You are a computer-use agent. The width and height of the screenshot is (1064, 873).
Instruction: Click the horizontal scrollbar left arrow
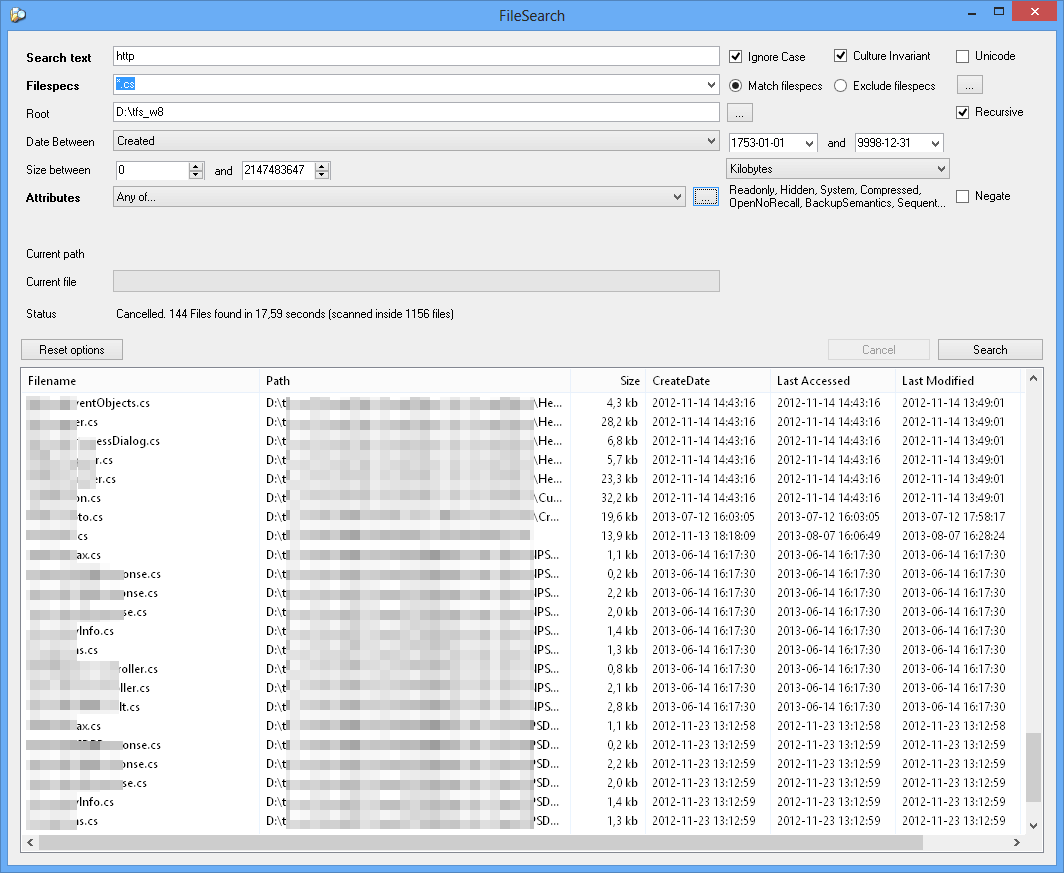coord(31,842)
